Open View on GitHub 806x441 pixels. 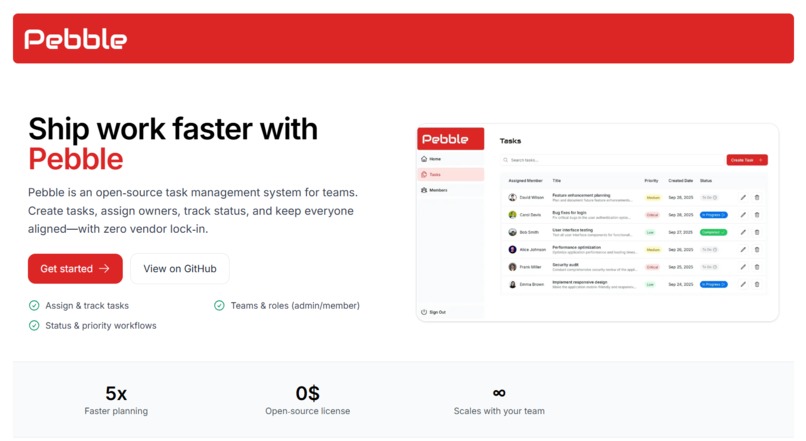pos(179,268)
